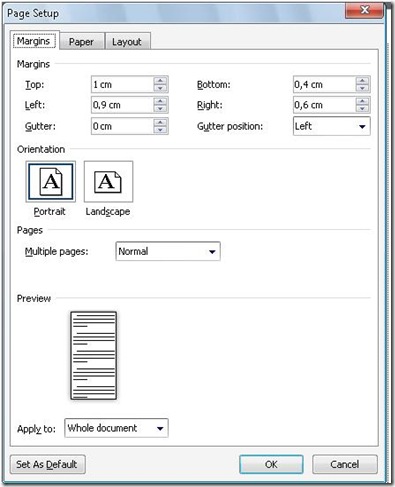Screen dimensions: 395x487
Task: Select Portrait orientation icon
Action: (51, 182)
